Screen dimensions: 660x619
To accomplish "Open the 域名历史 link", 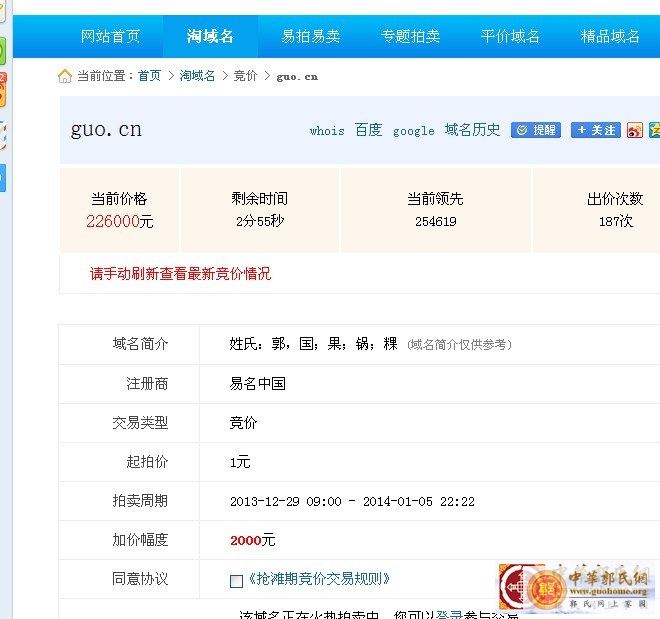I will 472,130.
